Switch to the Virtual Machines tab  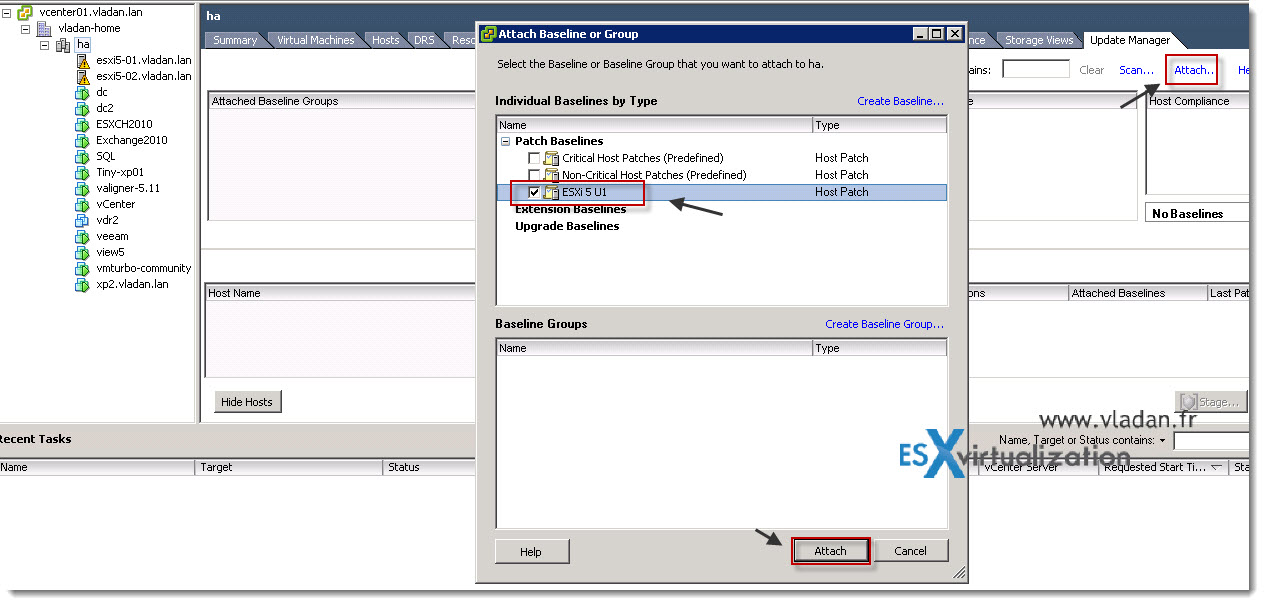coord(315,40)
